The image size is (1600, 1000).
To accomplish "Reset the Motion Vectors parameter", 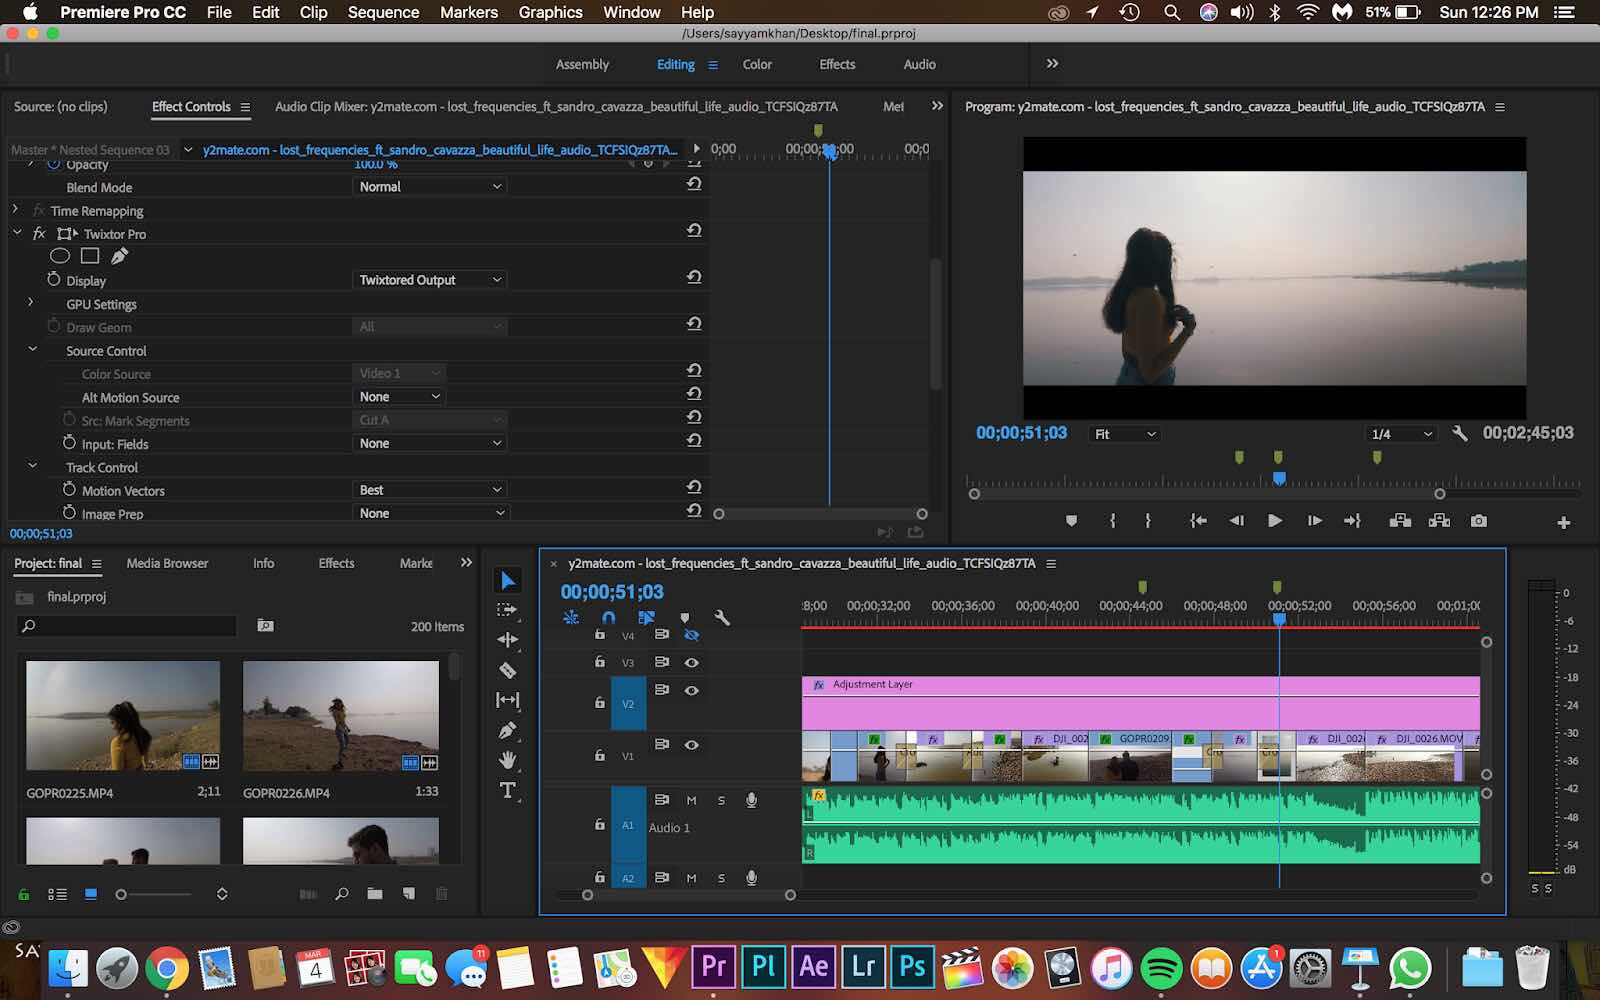I will pyautogui.click(x=694, y=487).
